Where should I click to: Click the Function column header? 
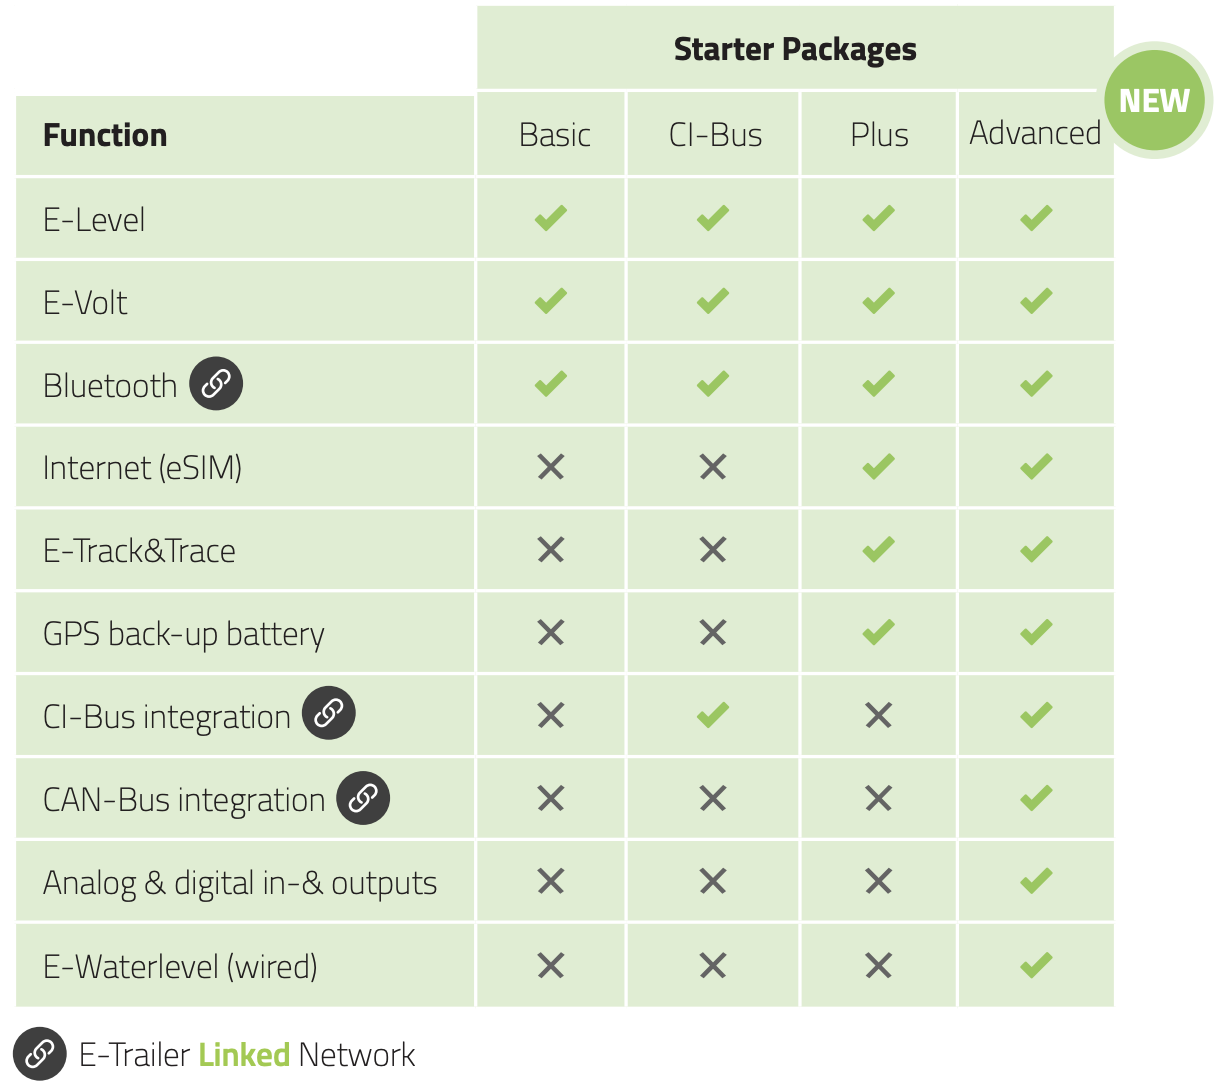coord(105,135)
